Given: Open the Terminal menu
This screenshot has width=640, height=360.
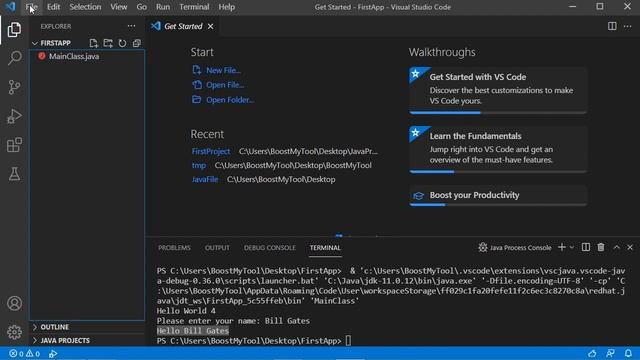Looking at the screenshot, I should coord(194,7).
